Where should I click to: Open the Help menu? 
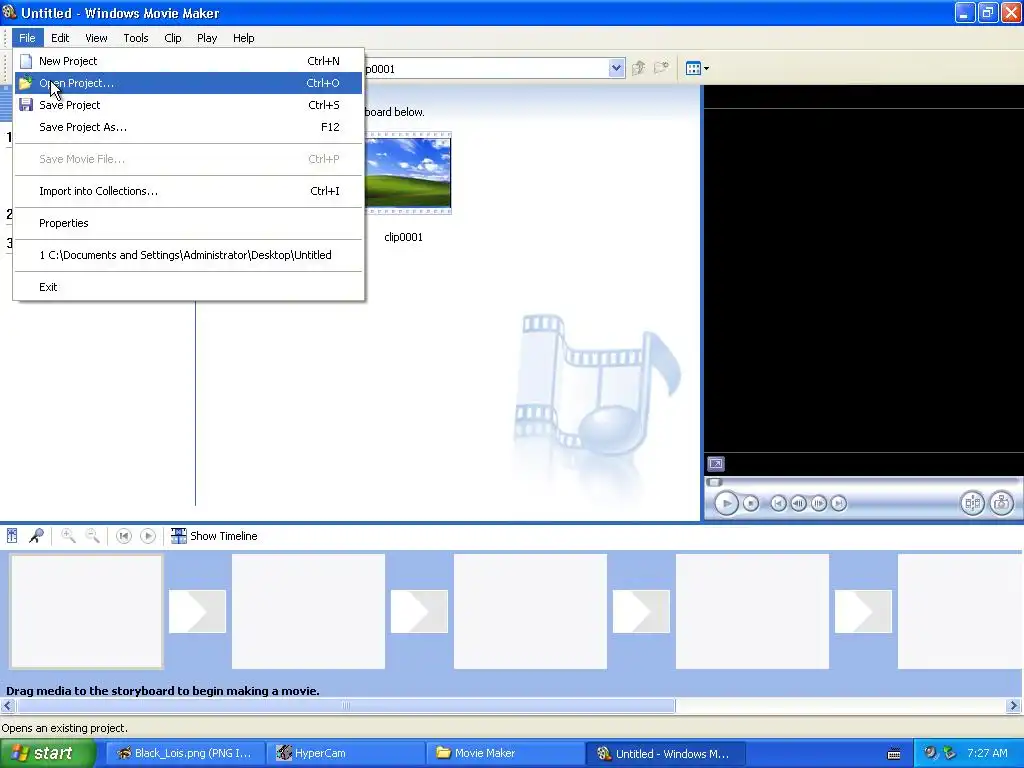pyautogui.click(x=244, y=38)
